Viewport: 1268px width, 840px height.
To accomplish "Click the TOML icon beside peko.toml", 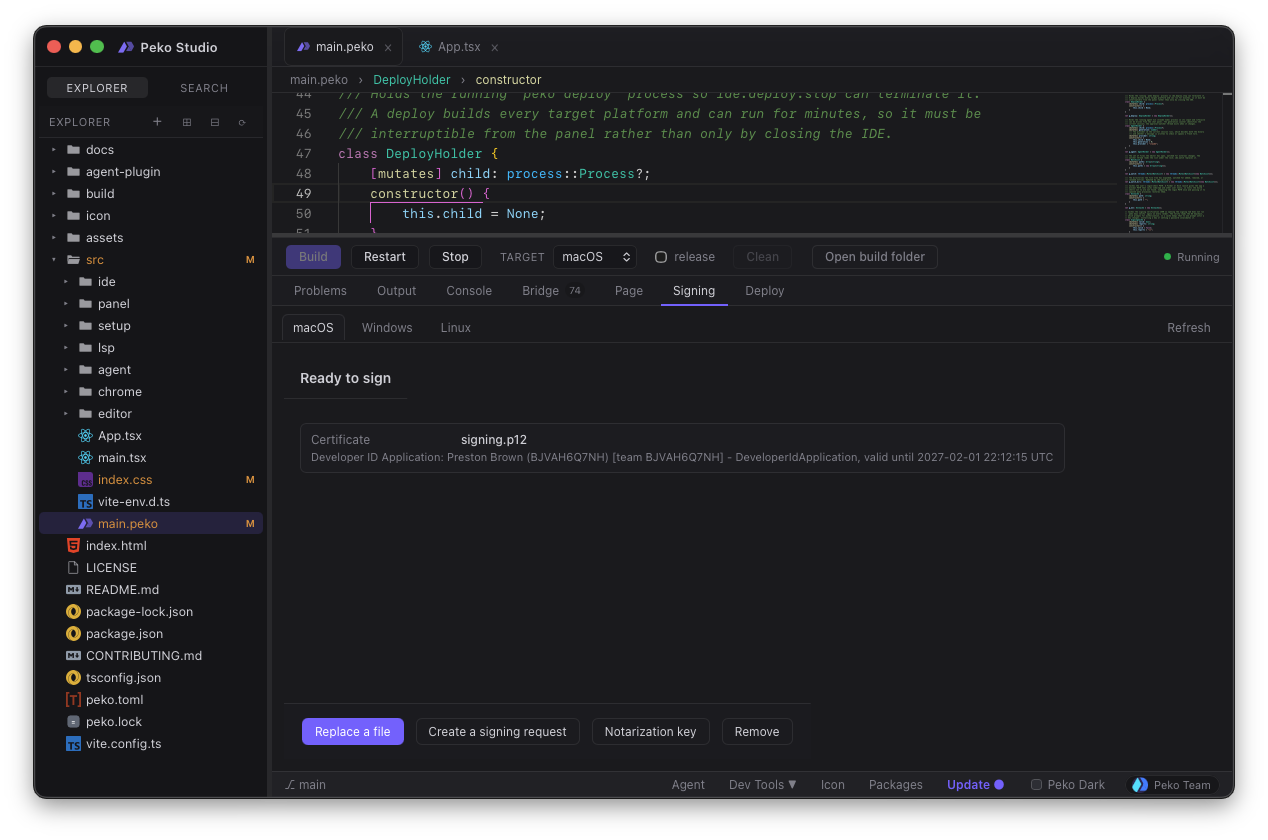I will [73, 700].
